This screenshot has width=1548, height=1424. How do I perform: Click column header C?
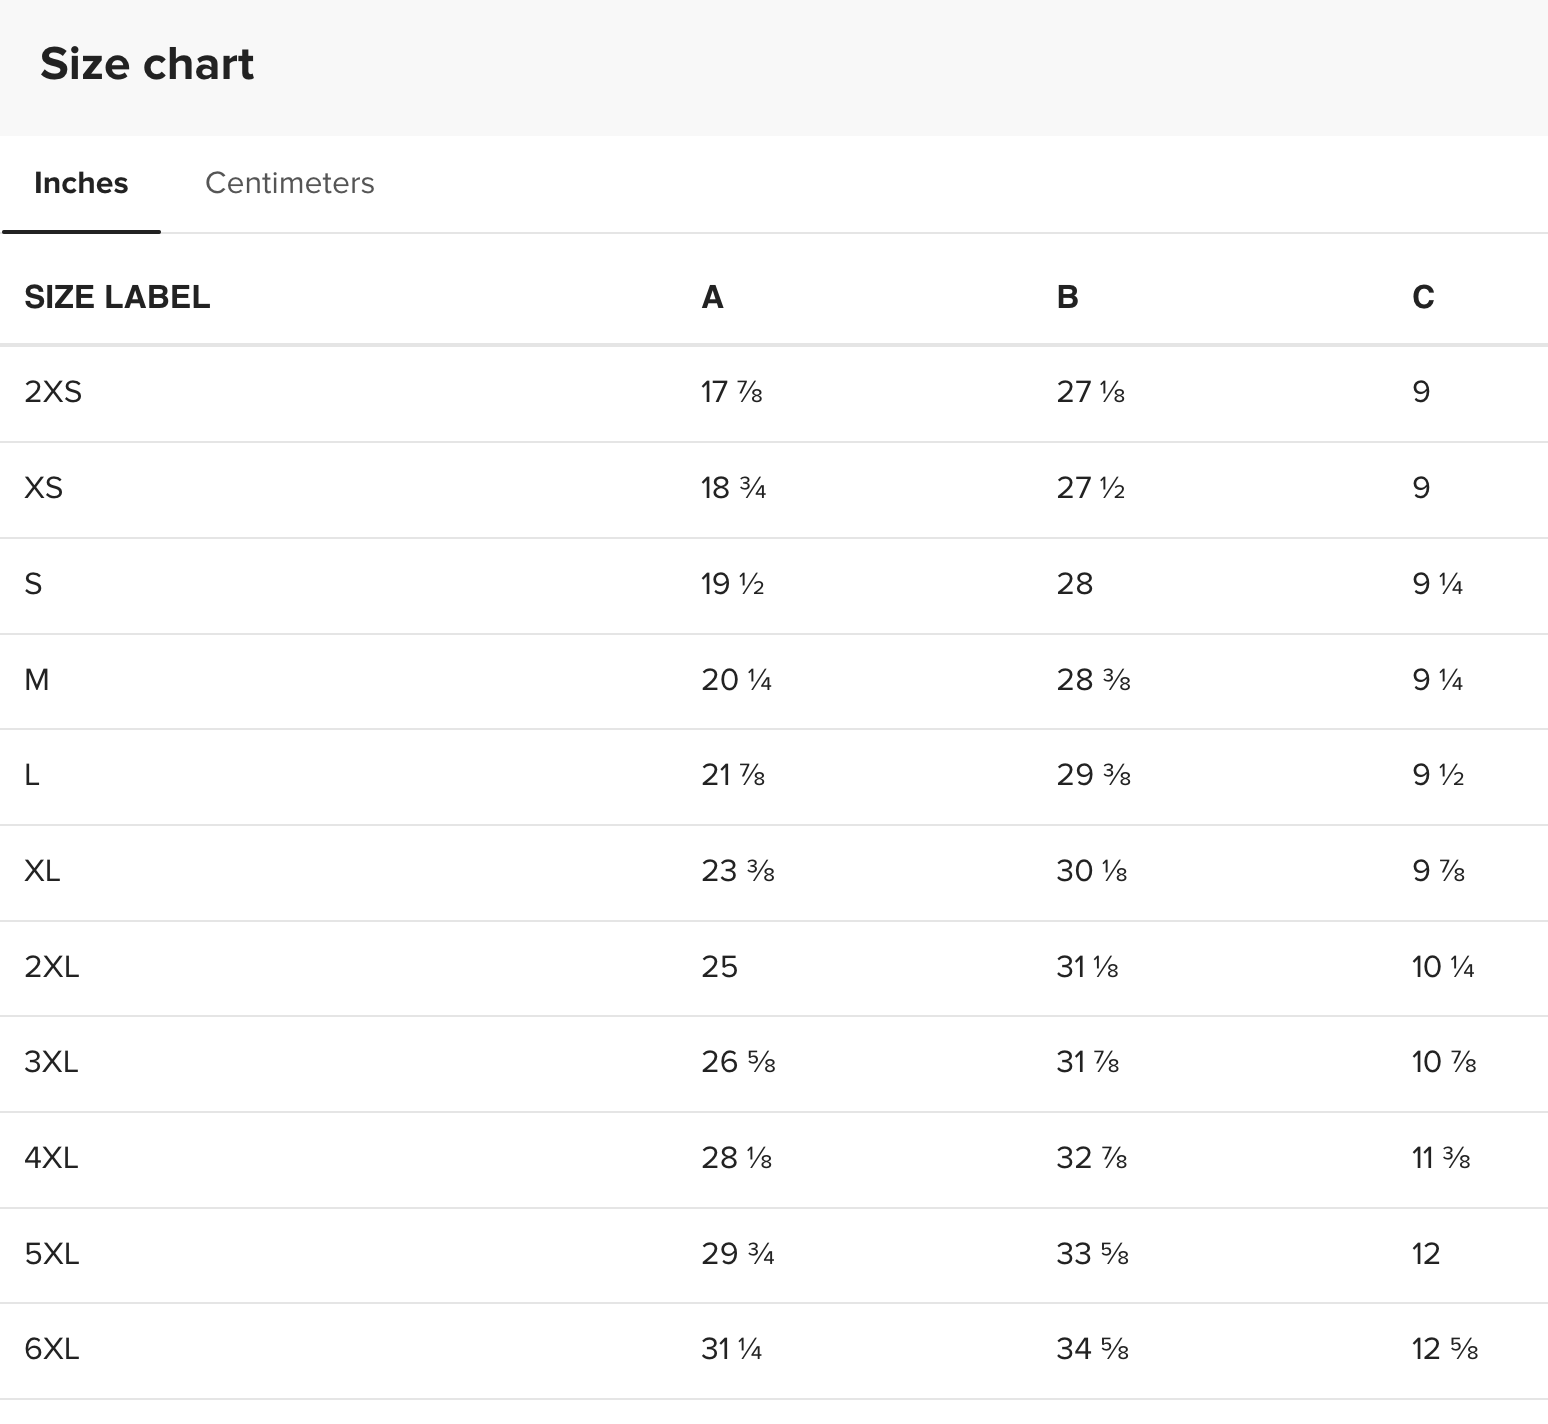point(1423,297)
